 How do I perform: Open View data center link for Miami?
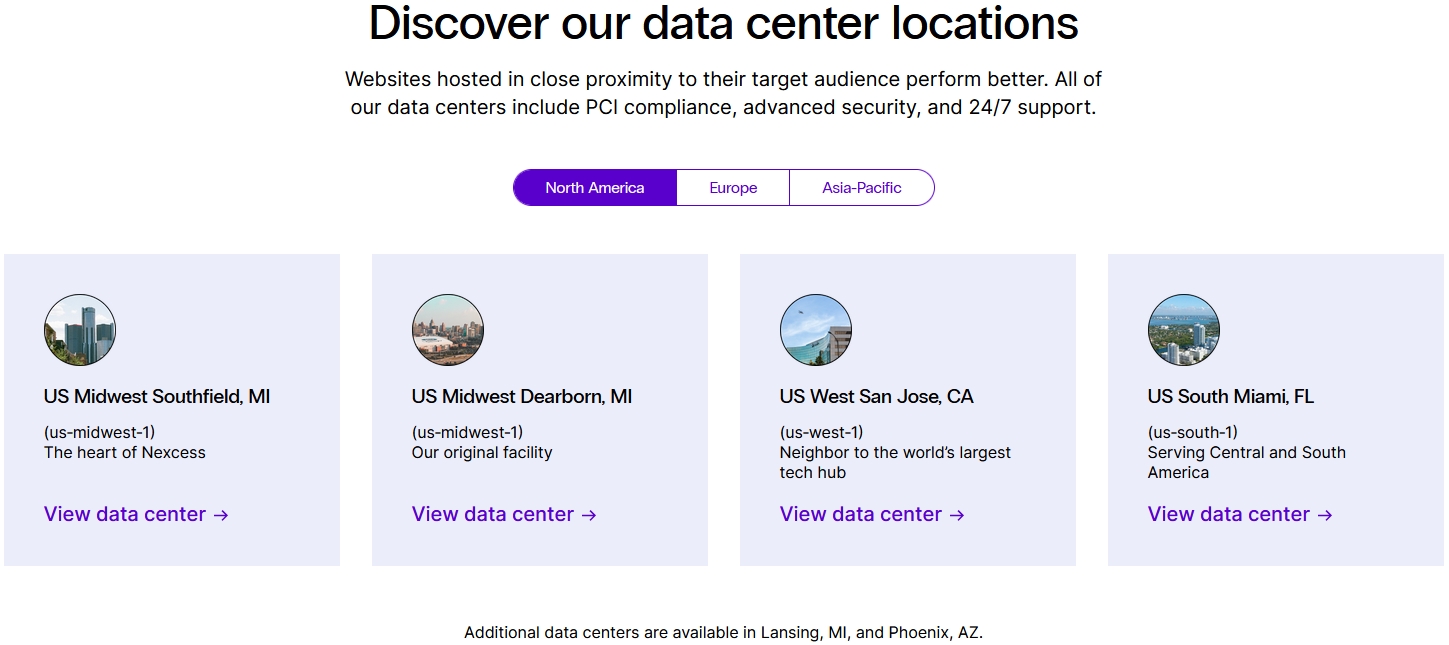click(1229, 514)
